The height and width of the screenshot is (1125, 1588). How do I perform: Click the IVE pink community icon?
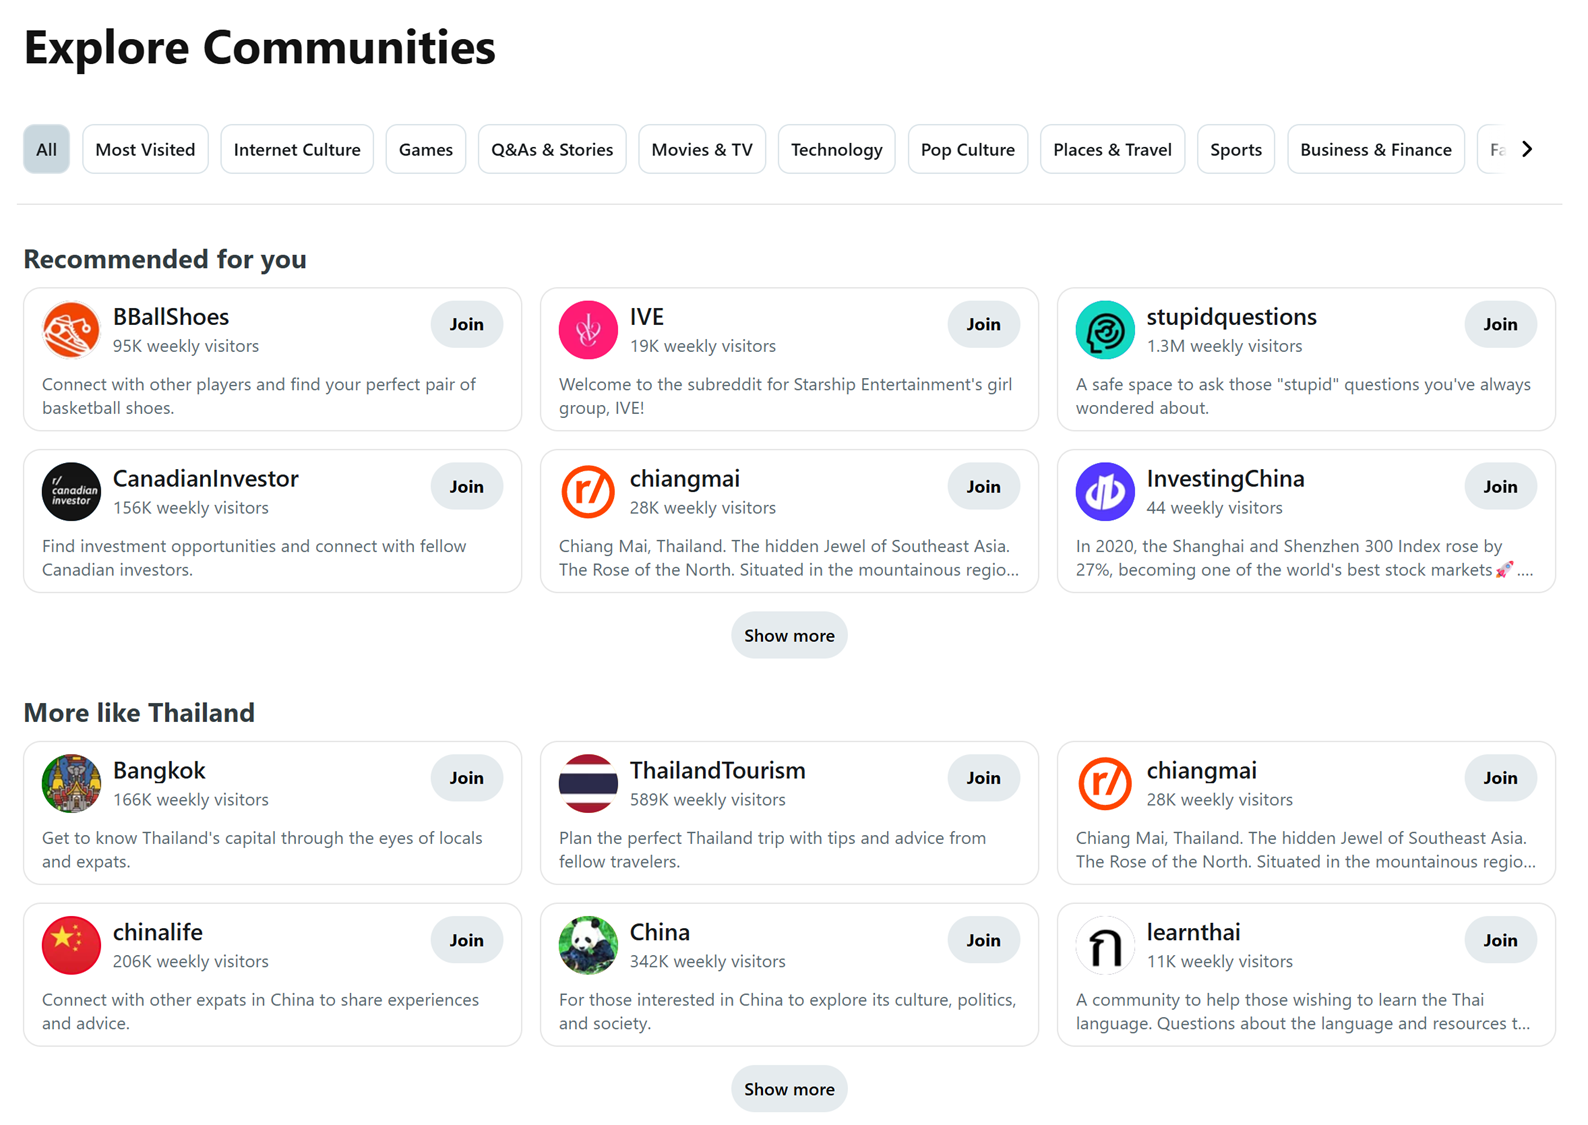point(588,329)
